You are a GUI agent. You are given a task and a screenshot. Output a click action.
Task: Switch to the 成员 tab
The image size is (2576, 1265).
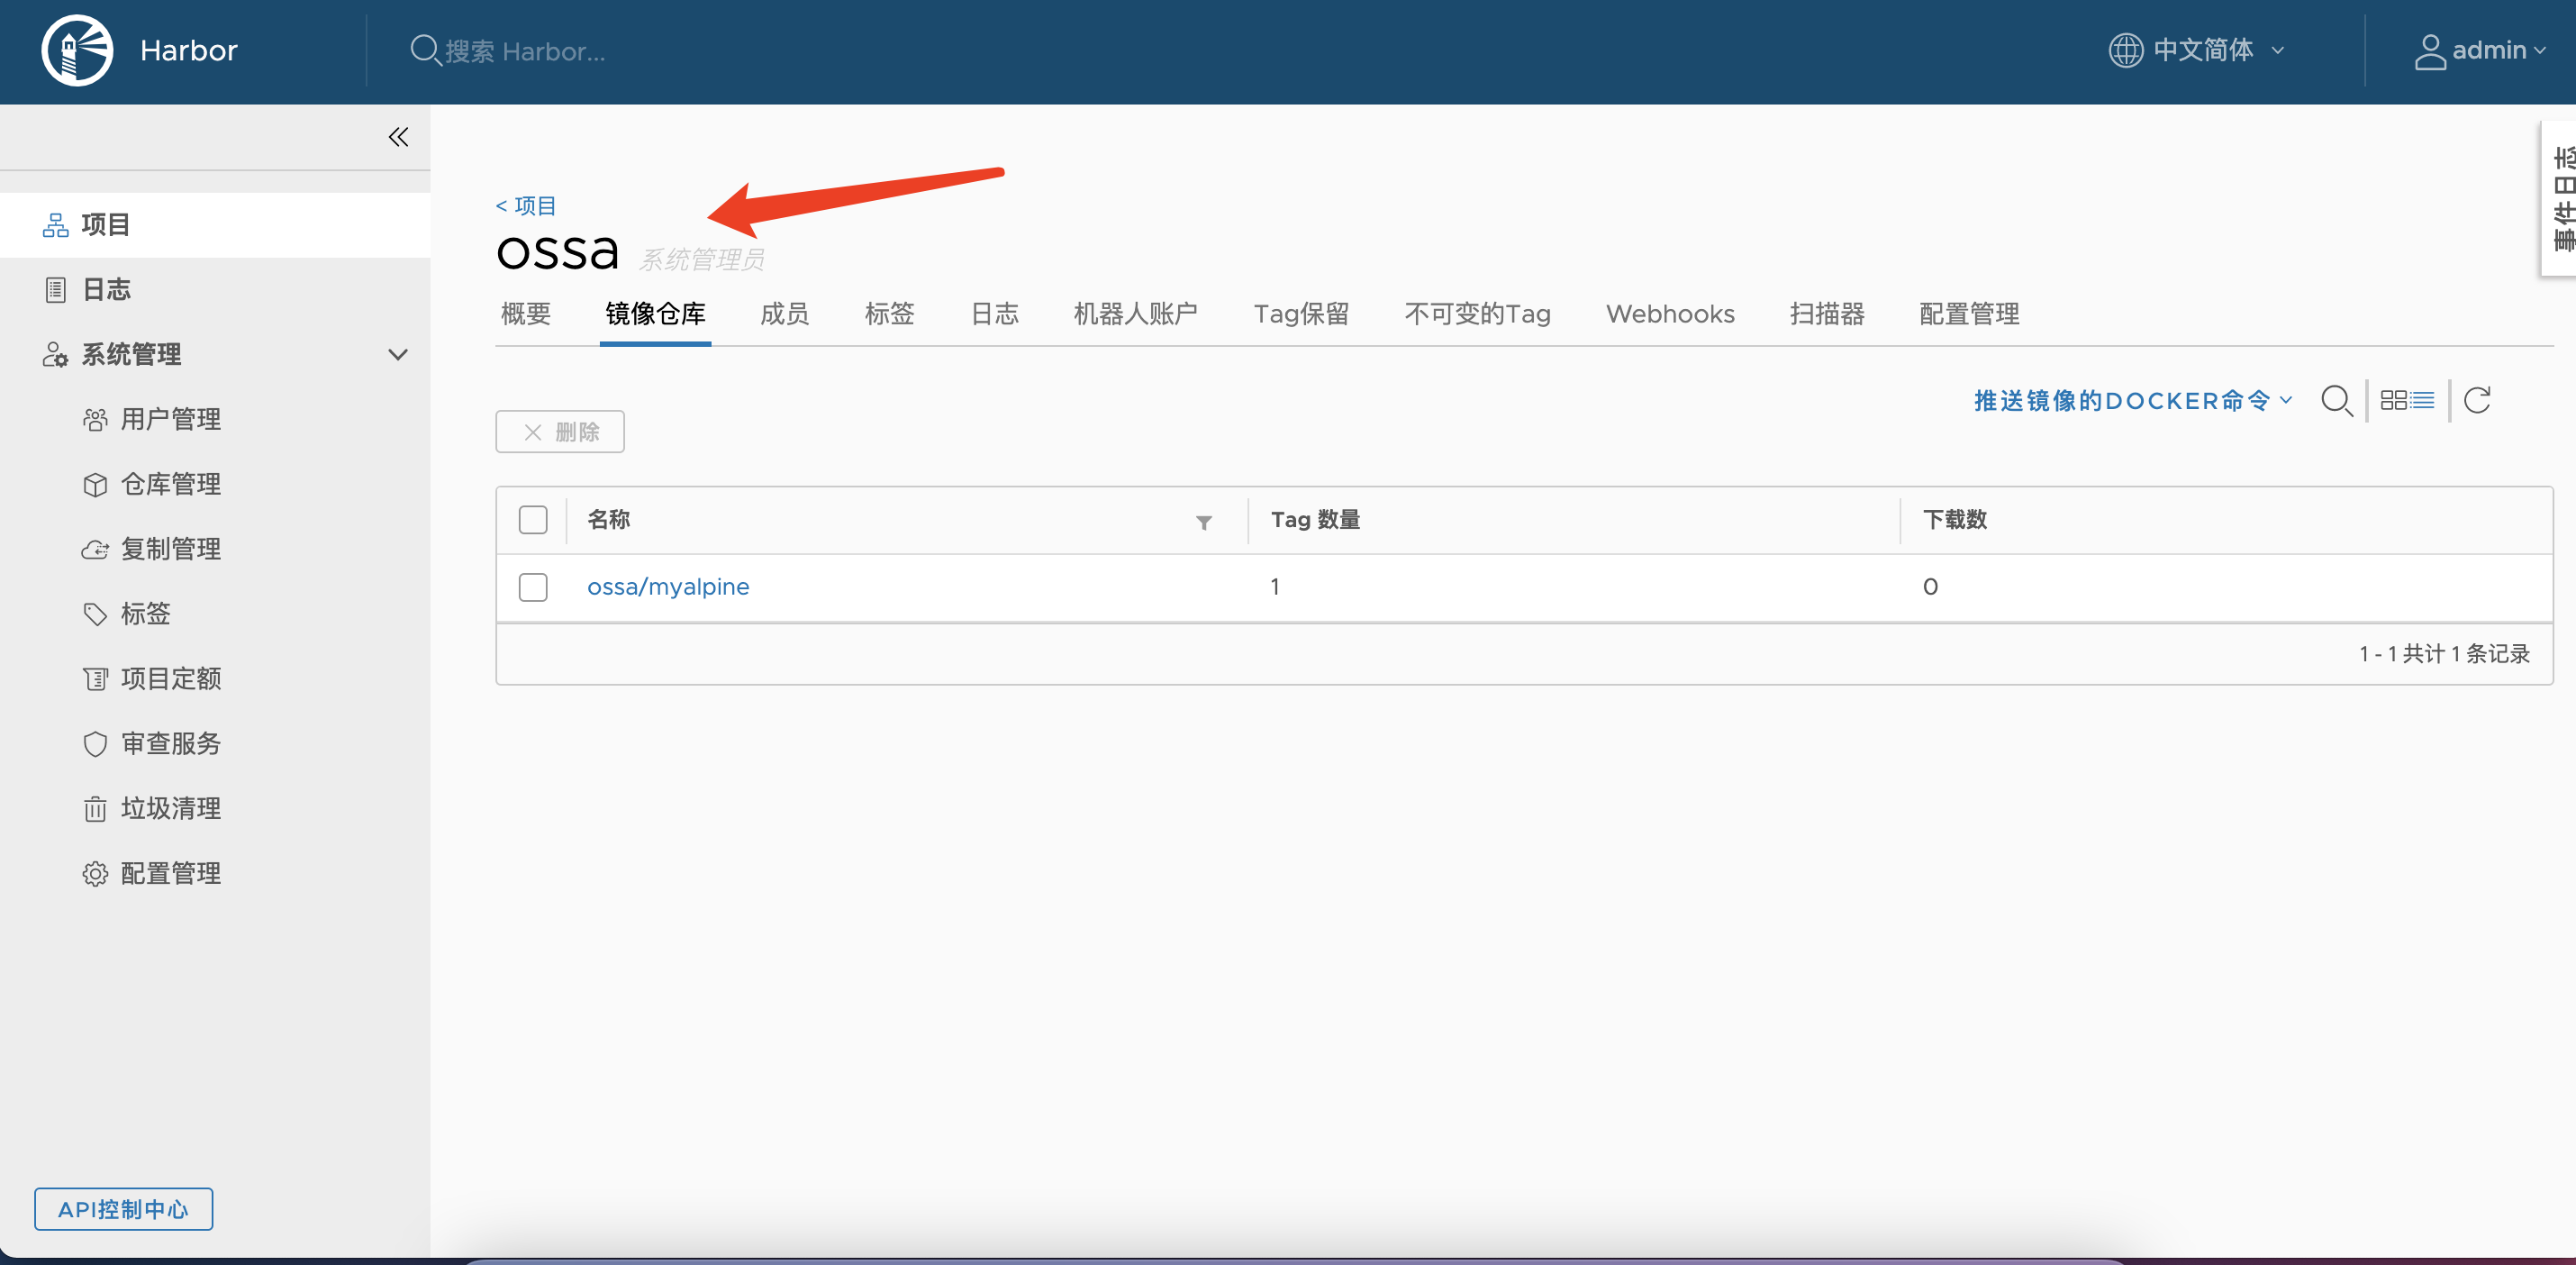(785, 314)
